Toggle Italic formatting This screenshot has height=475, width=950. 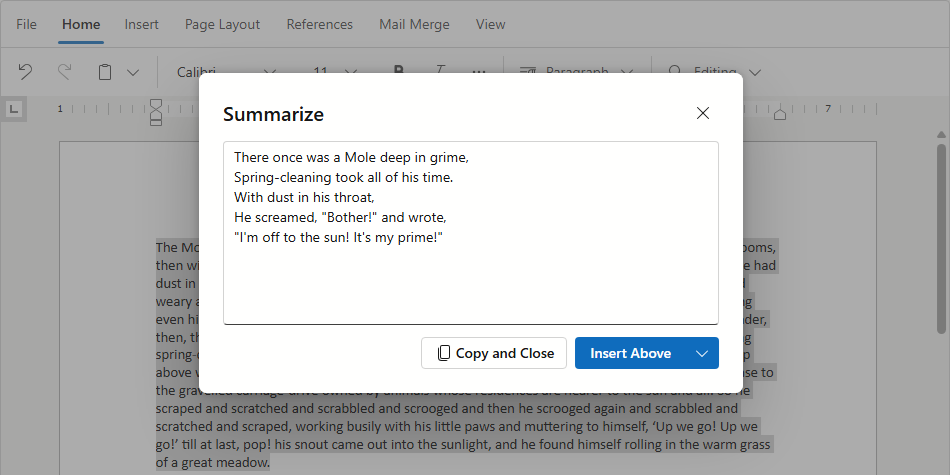pyautogui.click(x=439, y=71)
